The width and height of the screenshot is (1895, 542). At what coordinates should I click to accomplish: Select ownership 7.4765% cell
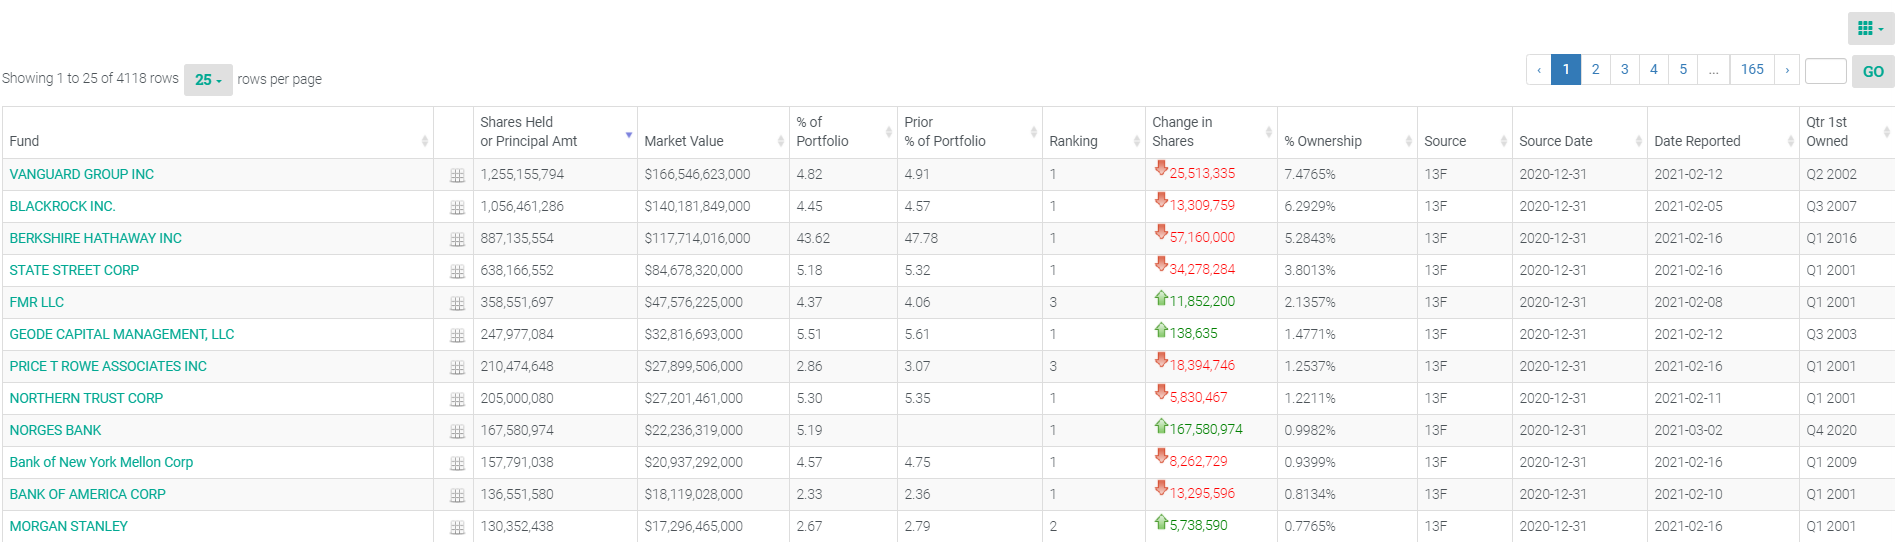coord(1347,174)
